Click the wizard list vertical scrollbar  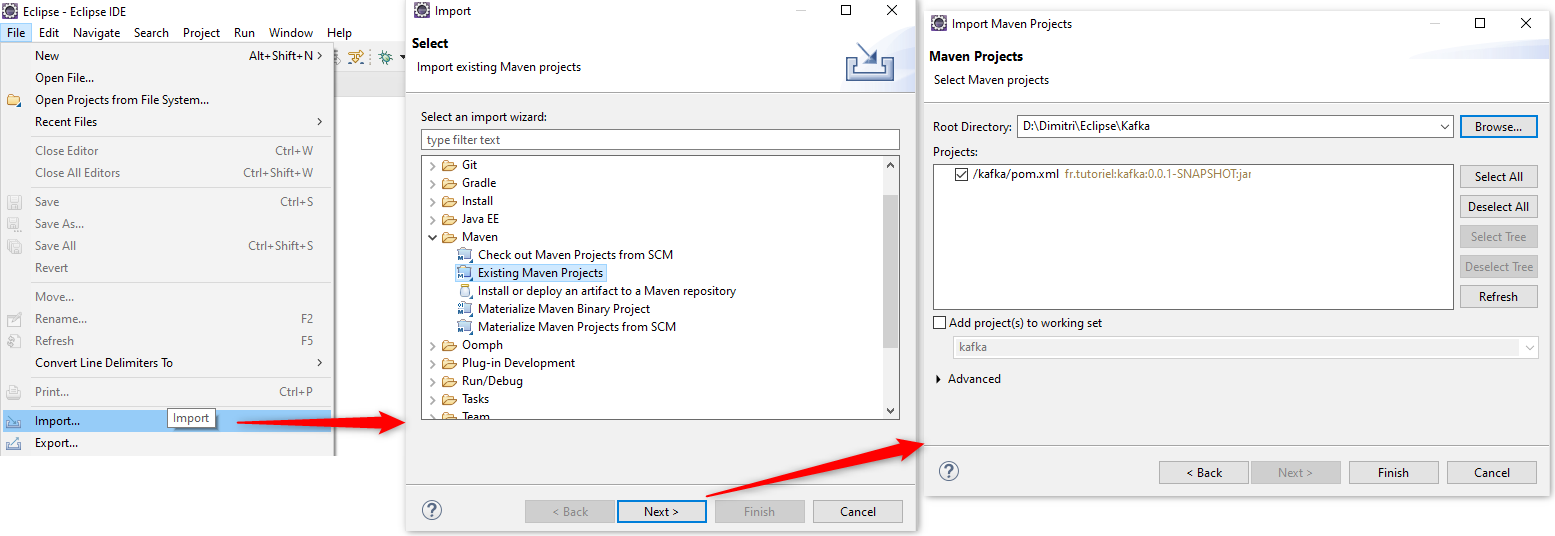tap(891, 270)
